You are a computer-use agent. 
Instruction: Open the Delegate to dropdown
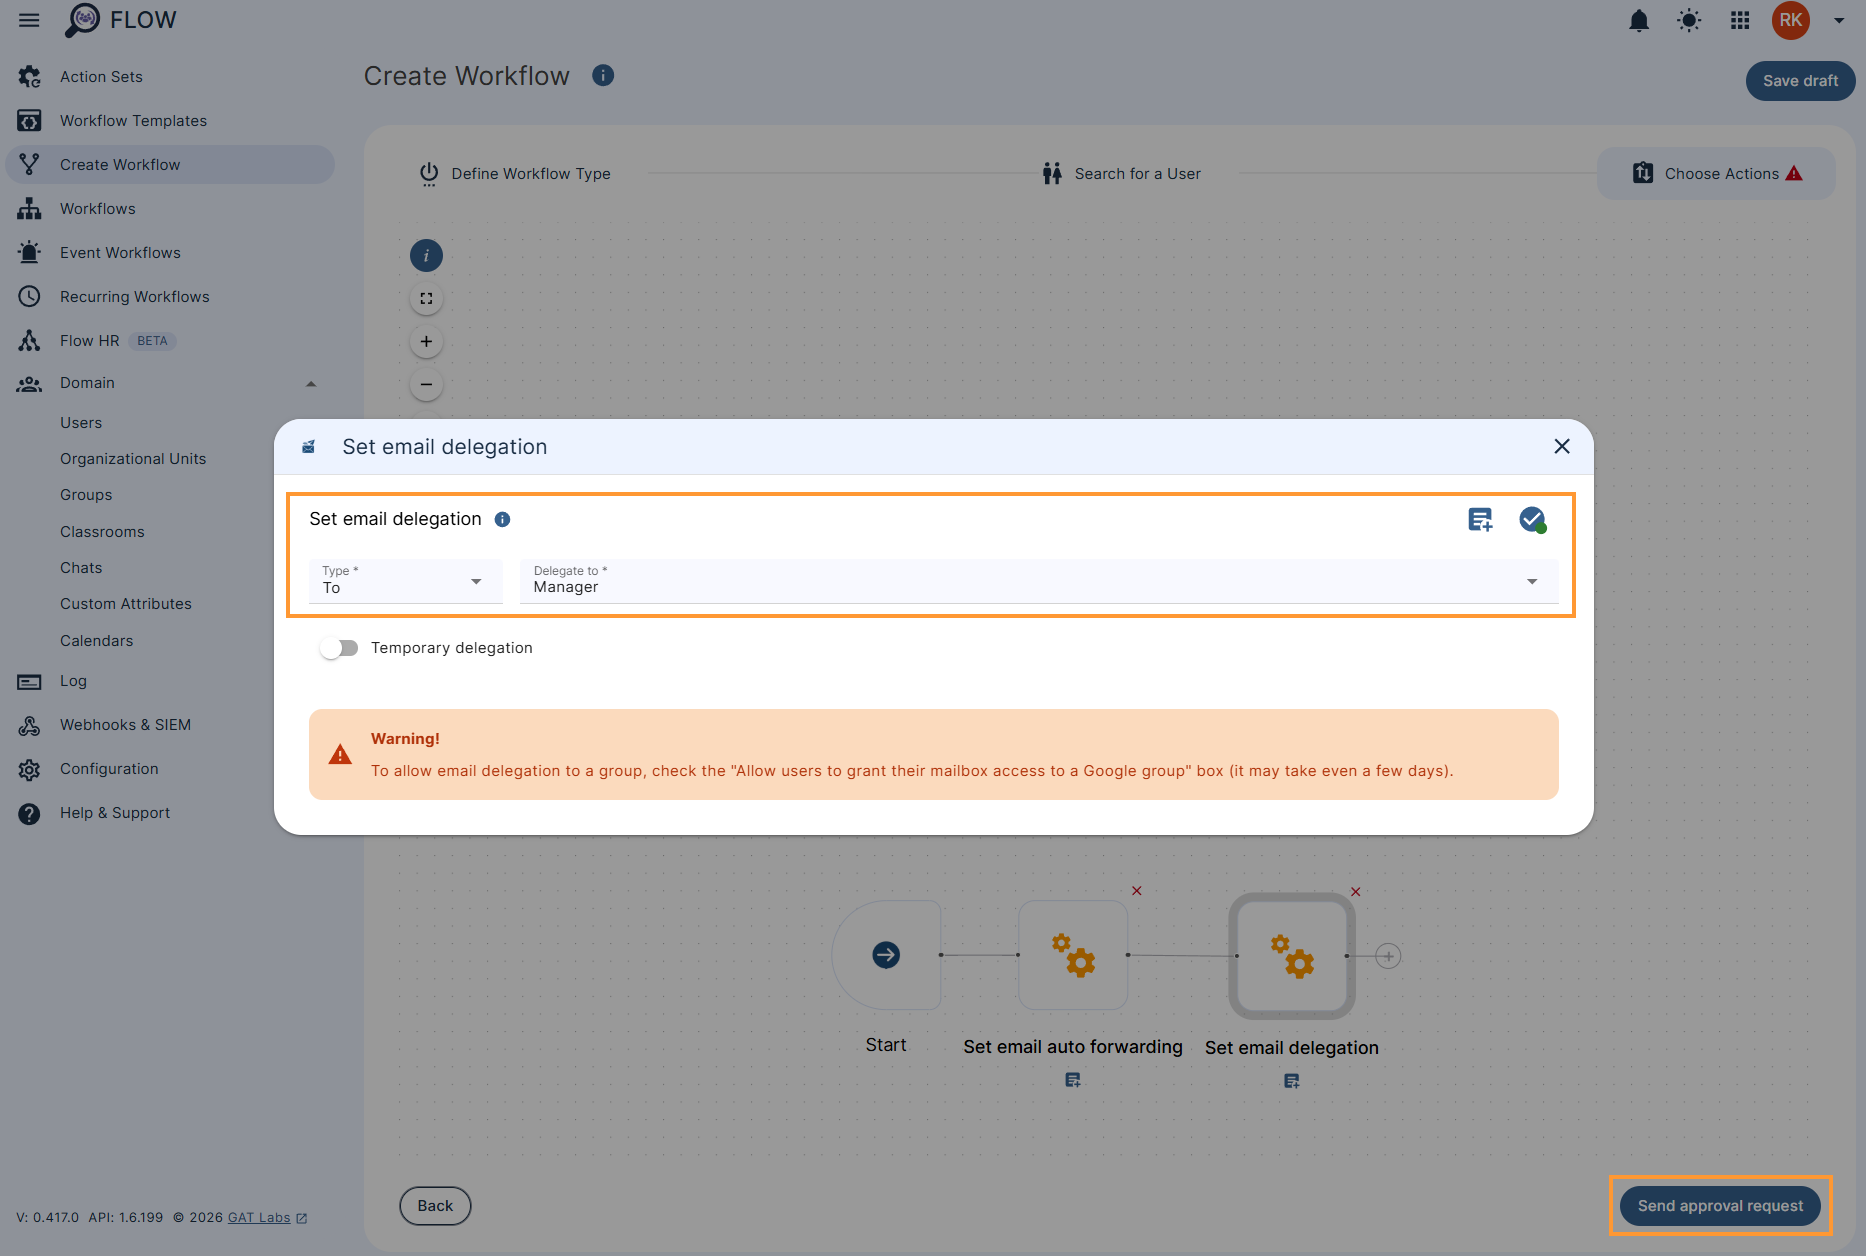tap(1532, 581)
